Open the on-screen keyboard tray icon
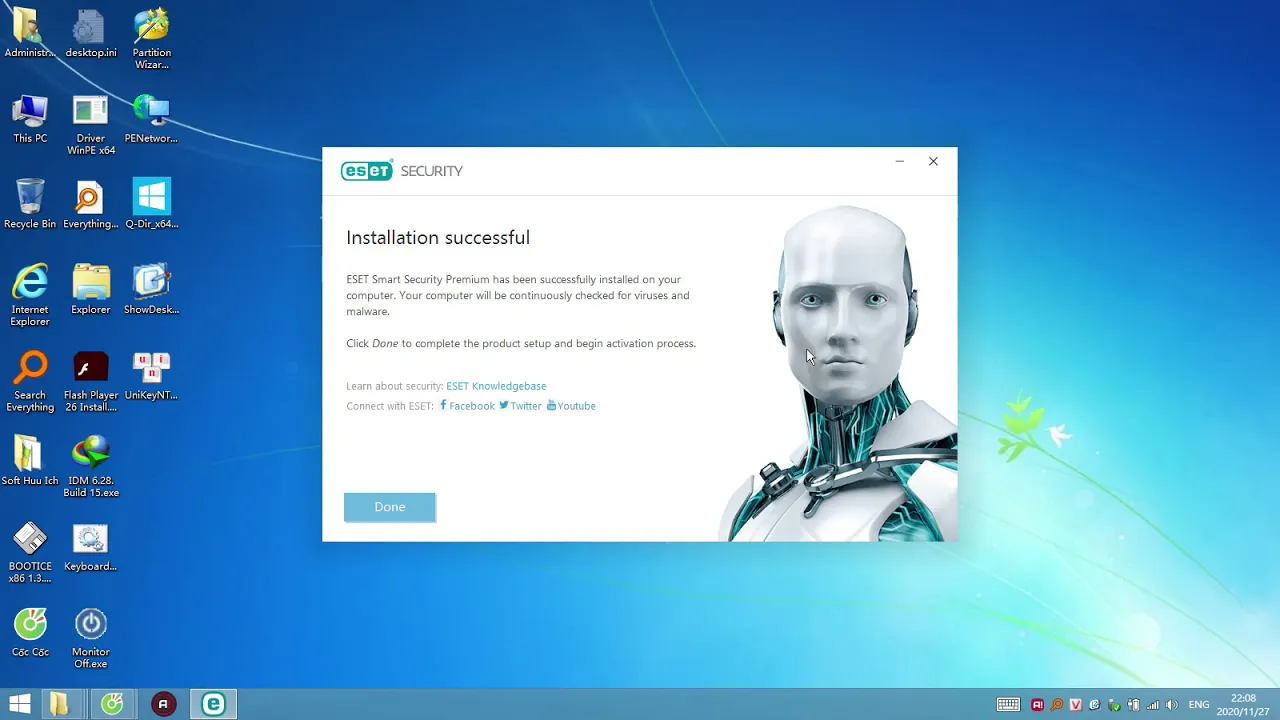 click(x=1008, y=705)
